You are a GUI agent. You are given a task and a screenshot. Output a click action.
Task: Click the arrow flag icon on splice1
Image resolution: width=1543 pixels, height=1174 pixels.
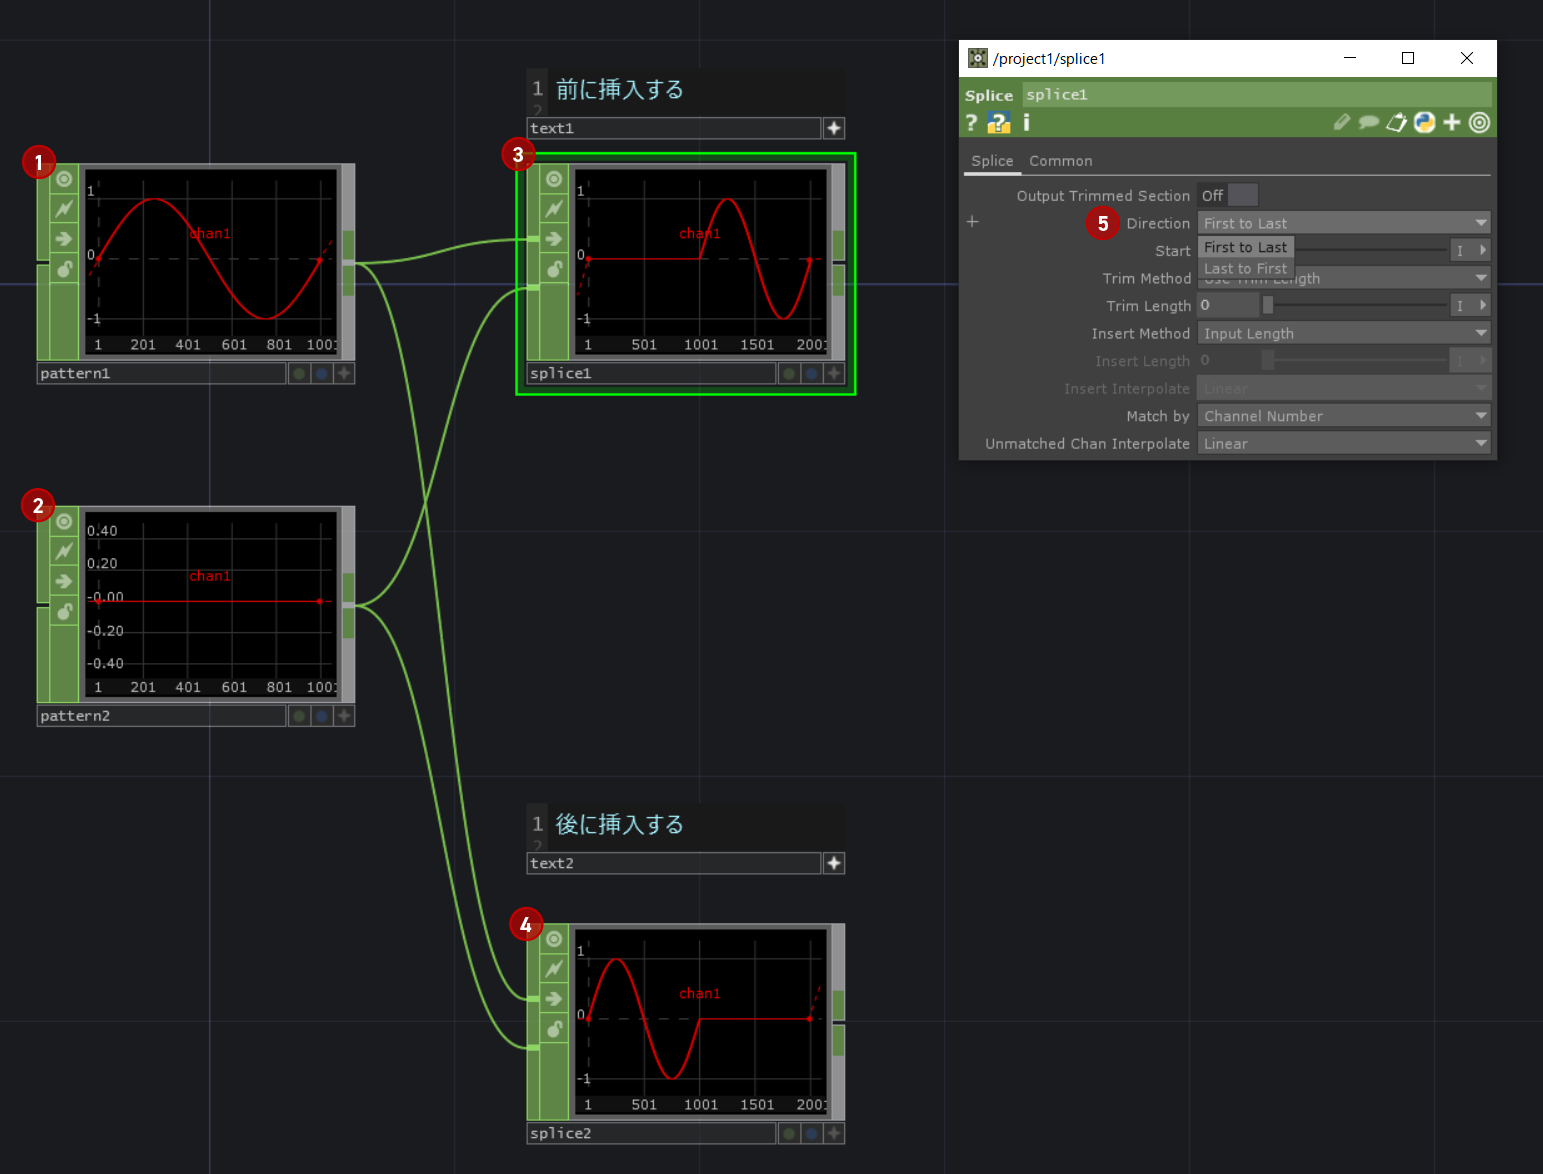click(x=554, y=238)
